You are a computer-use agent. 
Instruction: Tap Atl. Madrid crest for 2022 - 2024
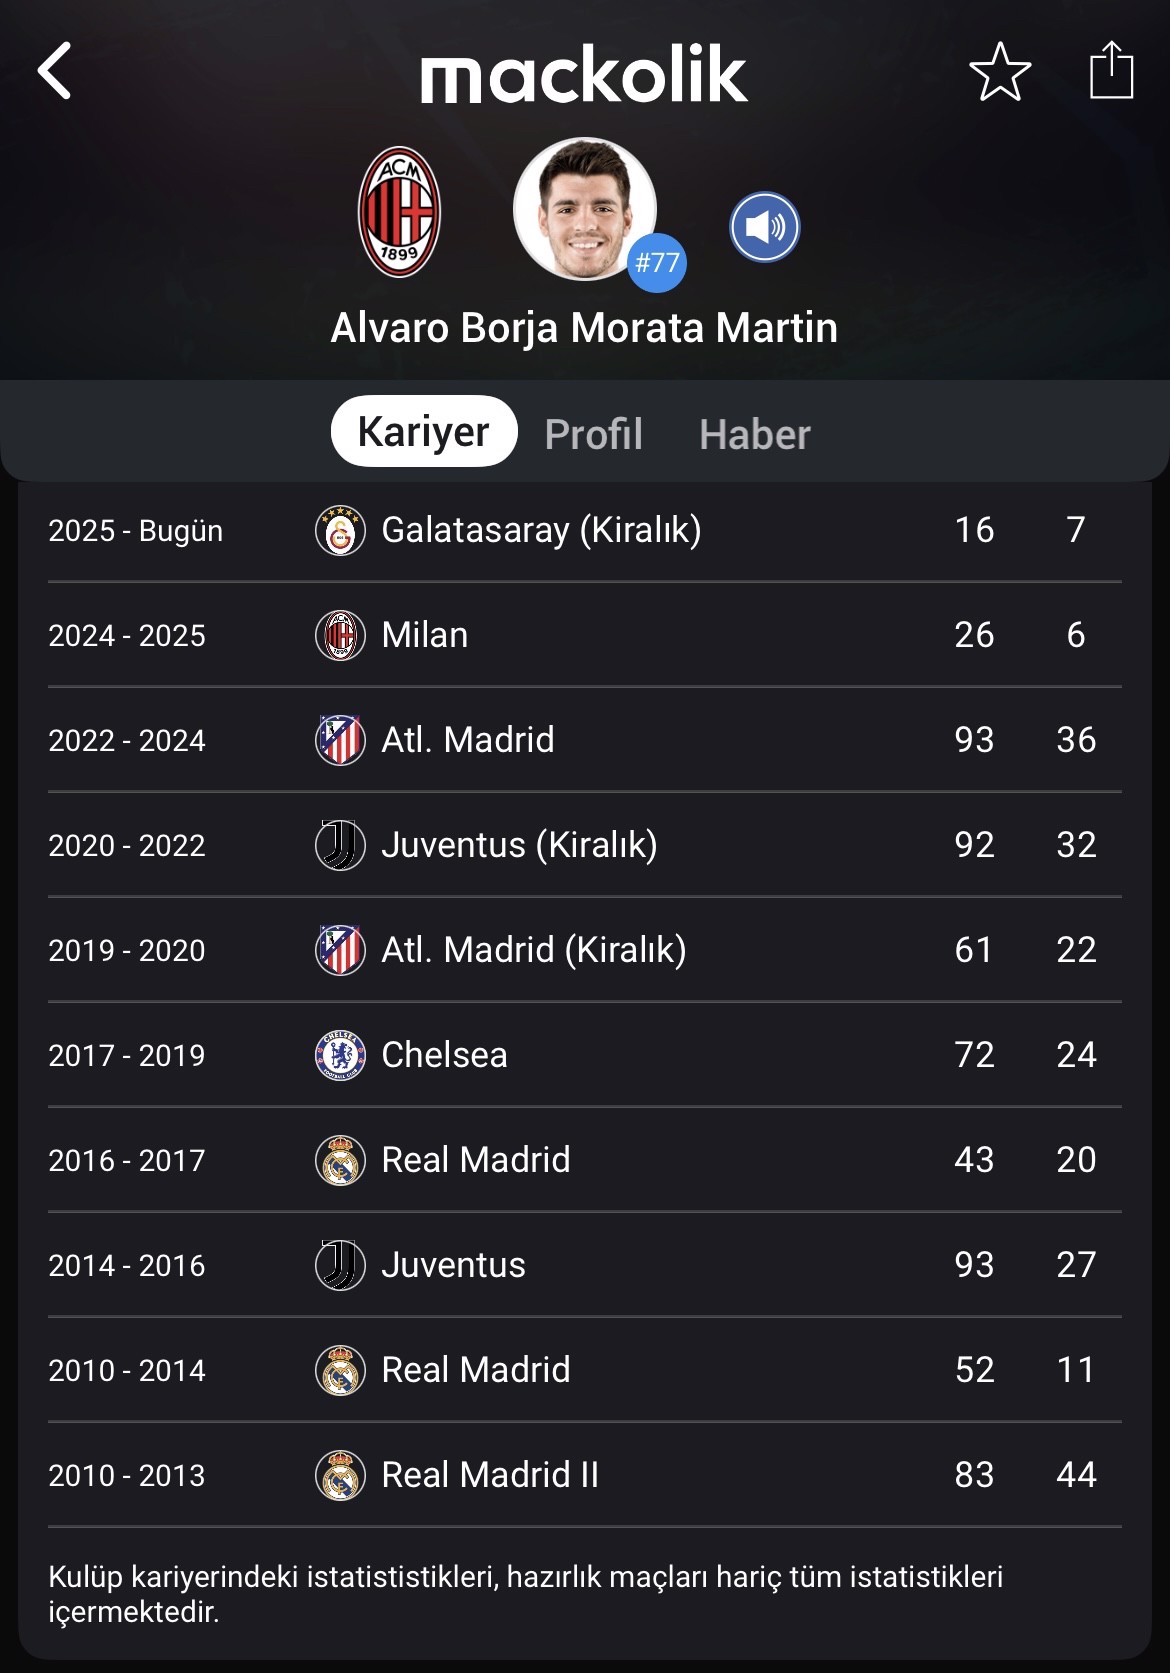click(x=340, y=740)
